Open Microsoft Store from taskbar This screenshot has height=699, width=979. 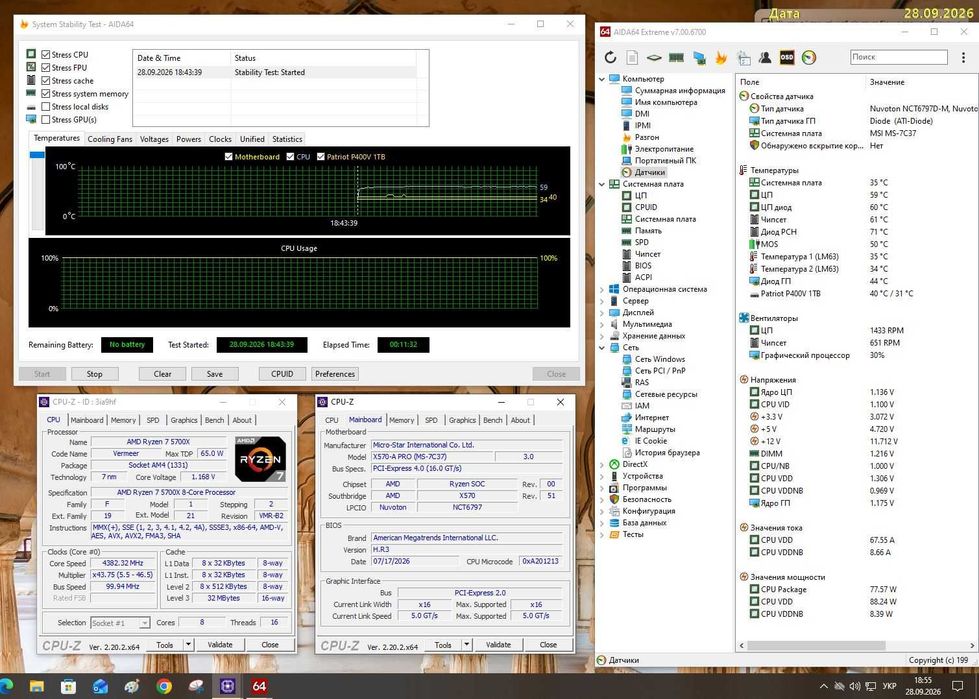click(69, 687)
